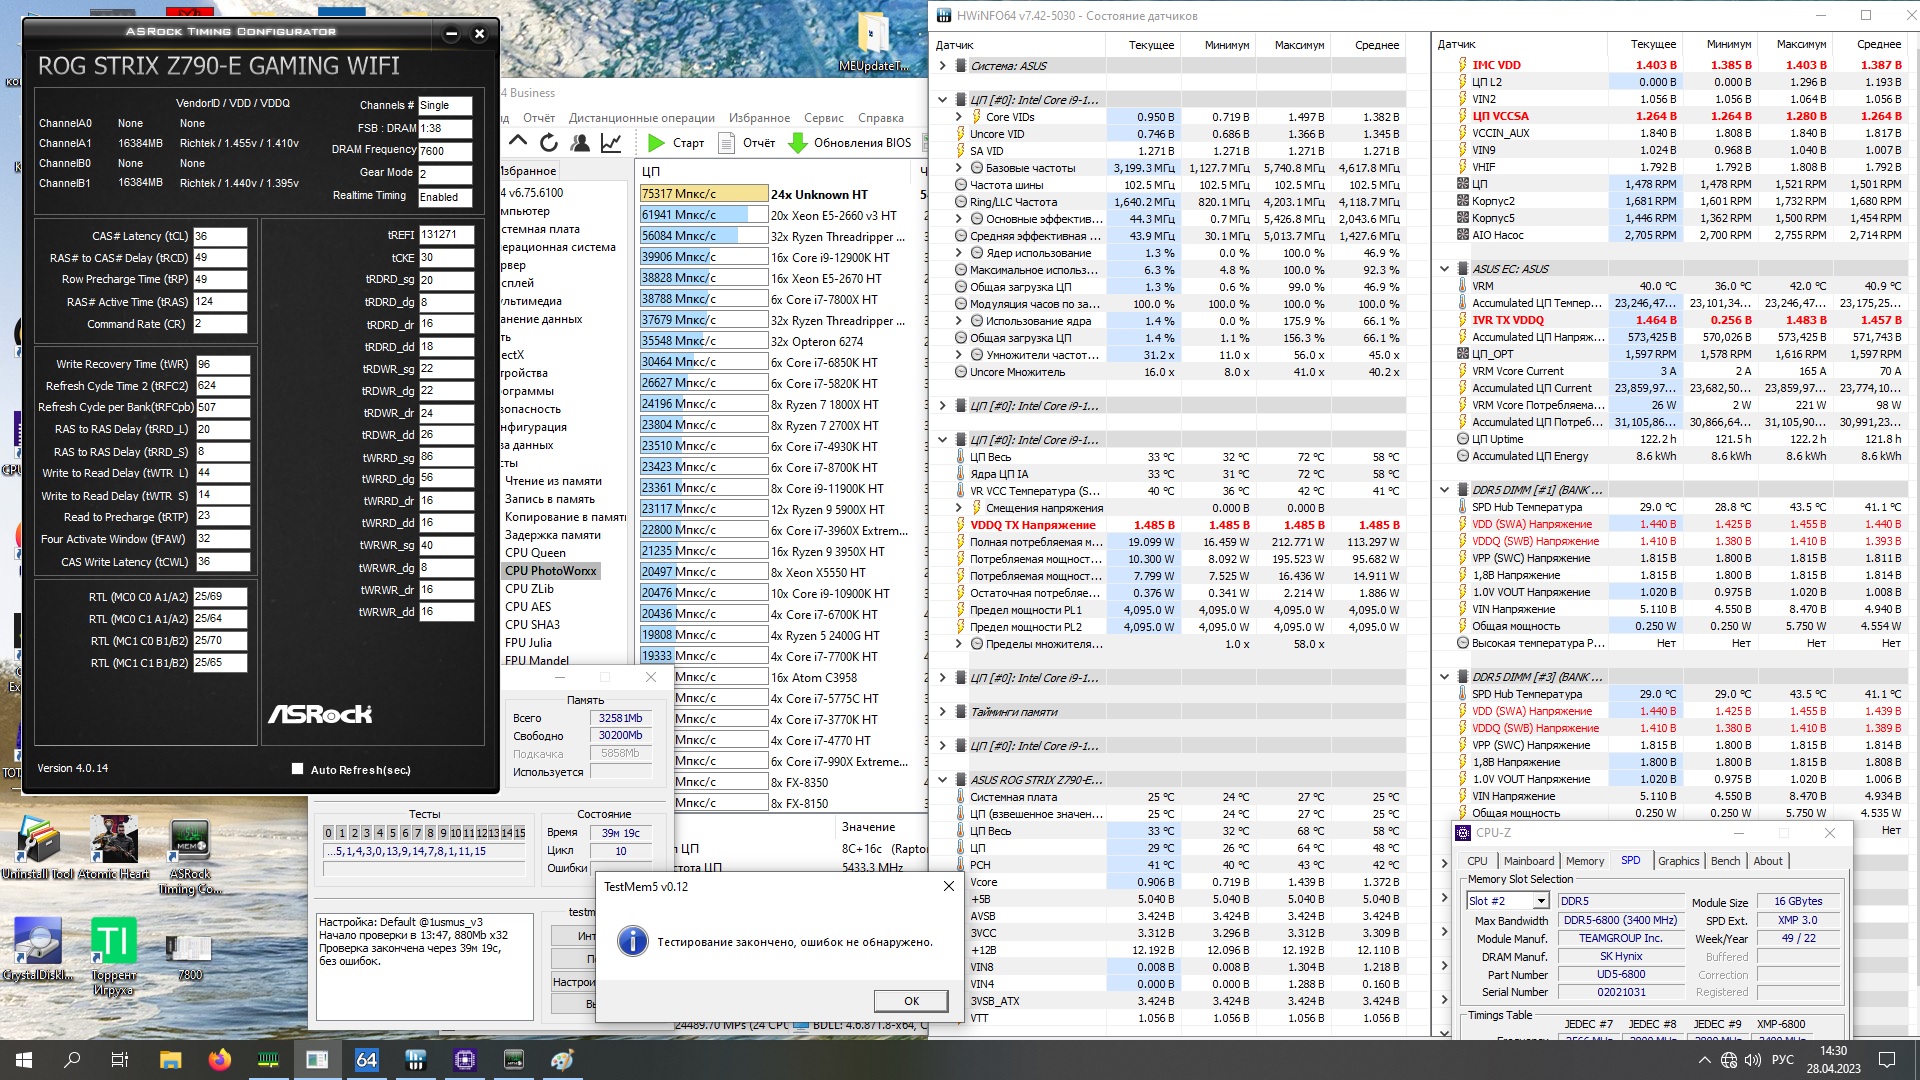Viewport: 1920px width, 1080px height.
Task: Click the green Старт play icon
Action: point(656,143)
